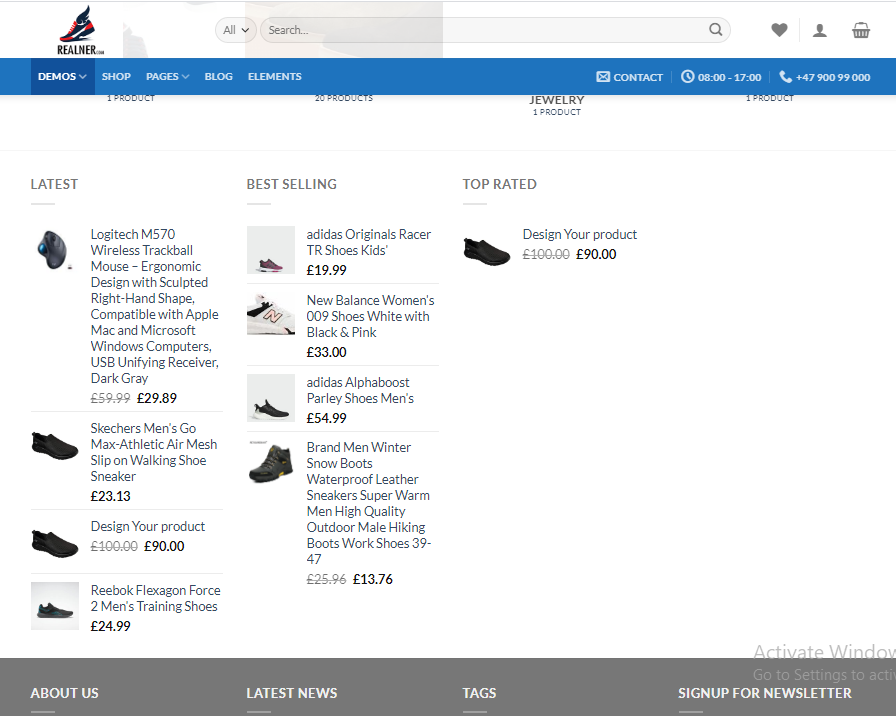The height and width of the screenshot is (716, 896).
Task: Expand the DEMOS menu dropdown
Action: [61, 76]
